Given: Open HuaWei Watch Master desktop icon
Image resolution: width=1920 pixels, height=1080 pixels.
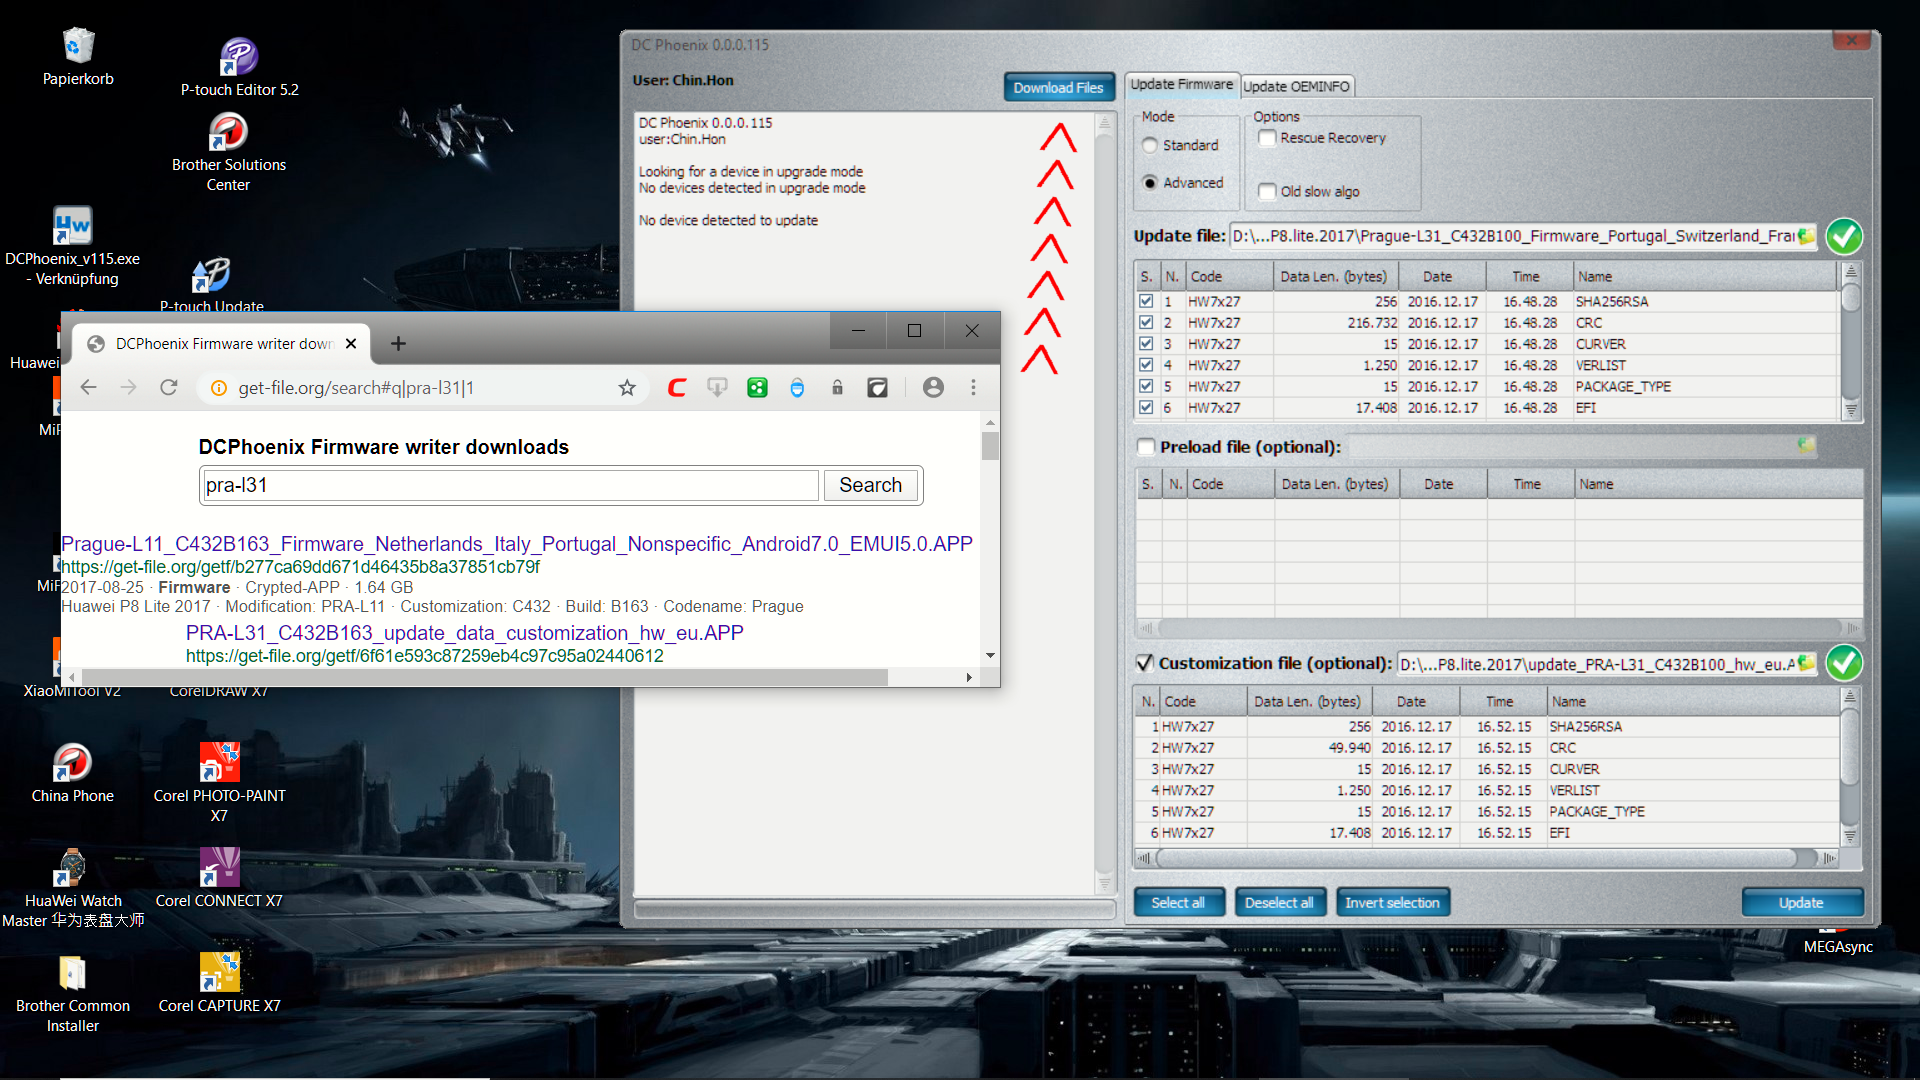Looking at the screenshot, I should coord(72,888).
